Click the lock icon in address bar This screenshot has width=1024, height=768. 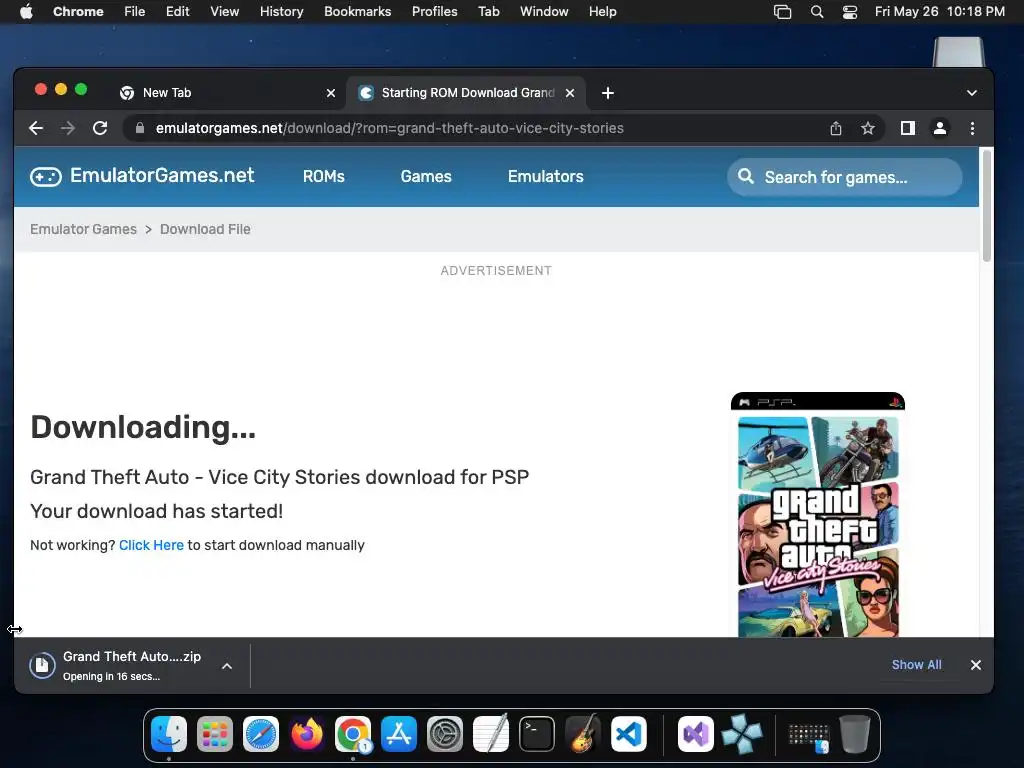(x=139, y=128)
